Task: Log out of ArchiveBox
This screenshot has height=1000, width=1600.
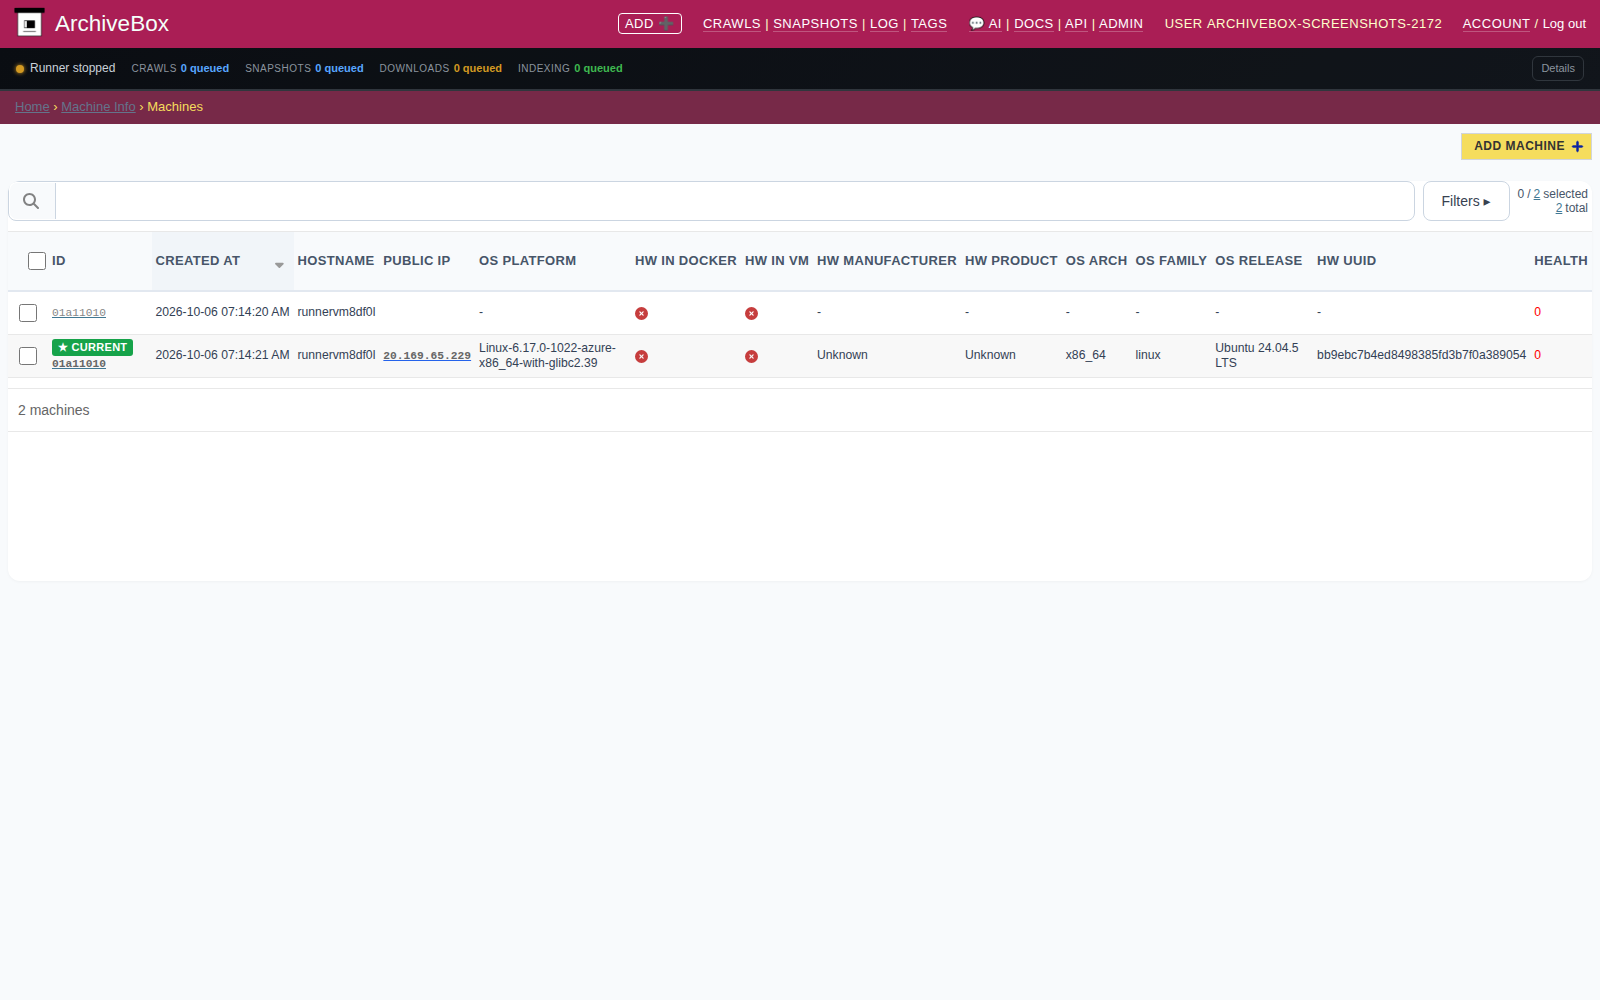Action: click(x=1564, y=24)
